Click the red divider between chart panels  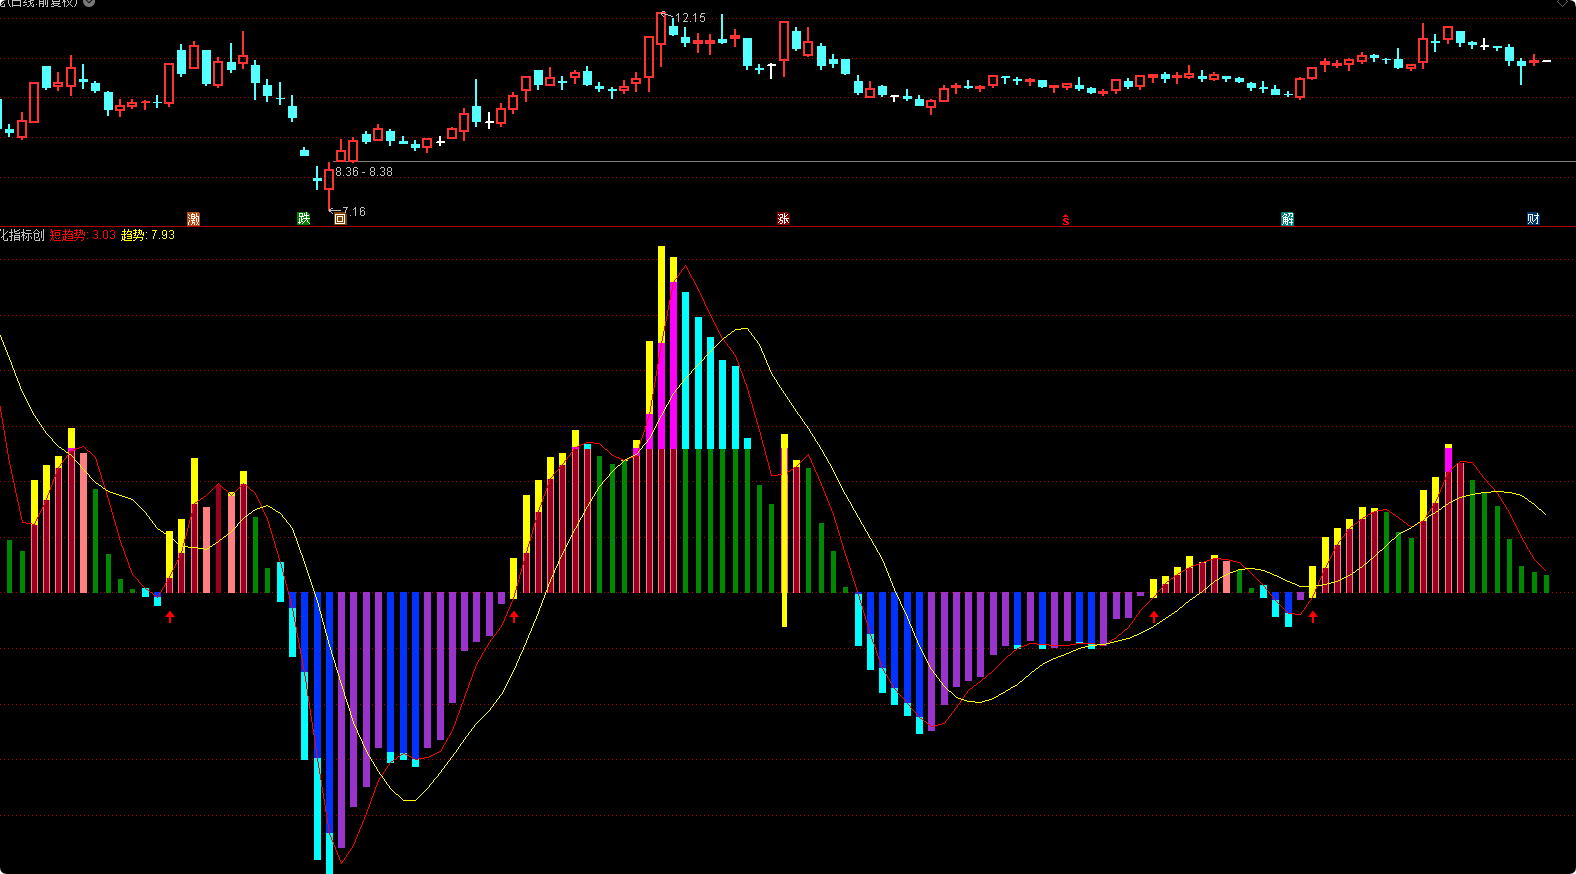coord(788,227)
